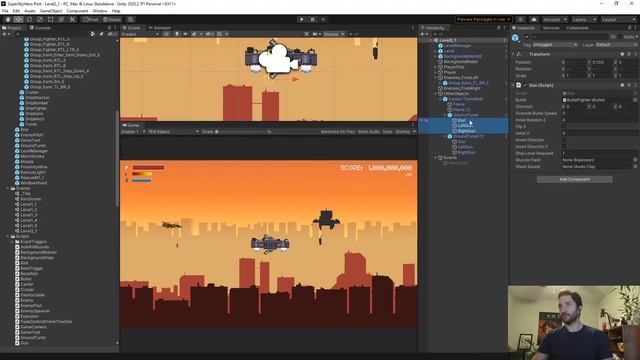
Task: Collapse the Gun (Script) component
Action: [513, 85]
